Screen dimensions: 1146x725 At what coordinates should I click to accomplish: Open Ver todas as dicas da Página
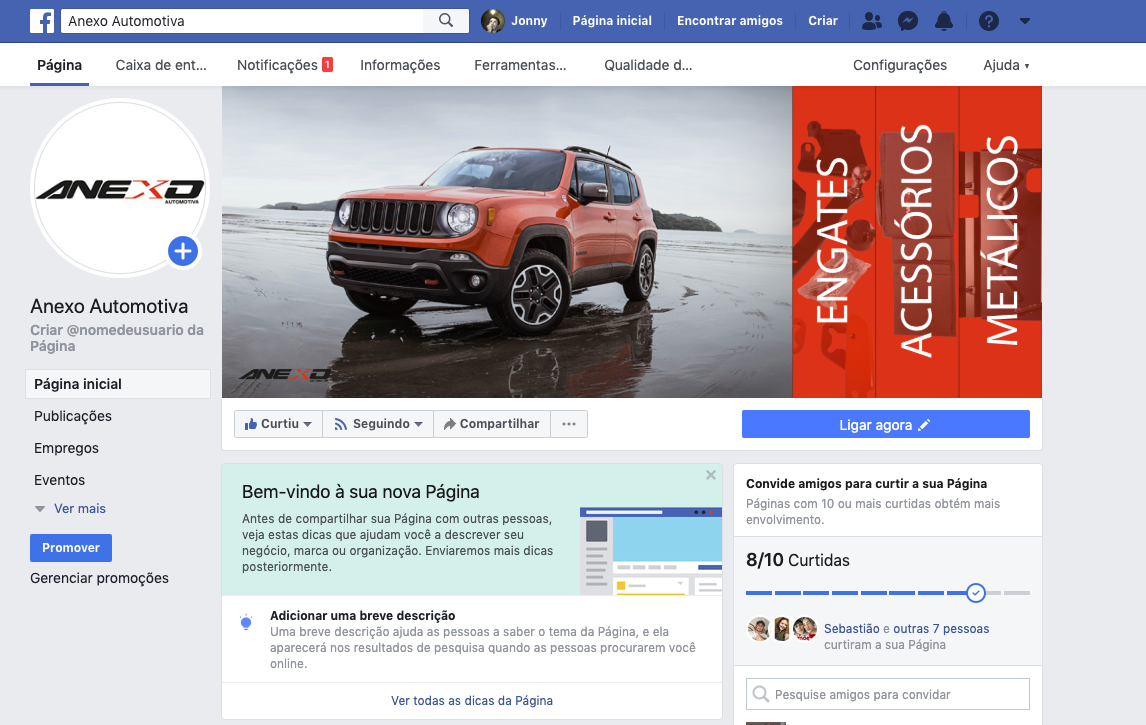(x=471, y=701)
